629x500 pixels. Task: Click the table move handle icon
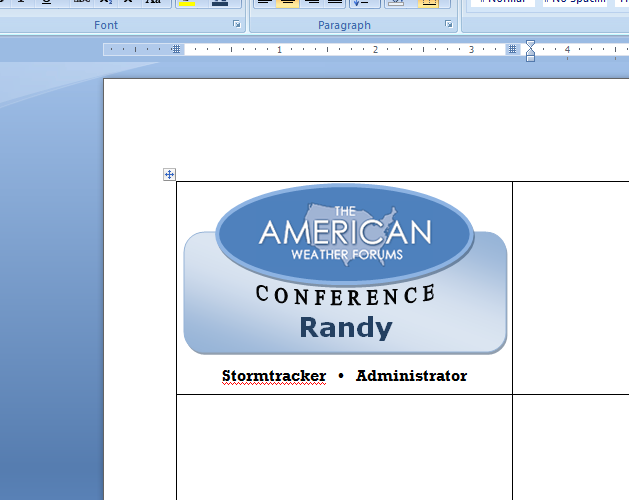coord(169,175)
